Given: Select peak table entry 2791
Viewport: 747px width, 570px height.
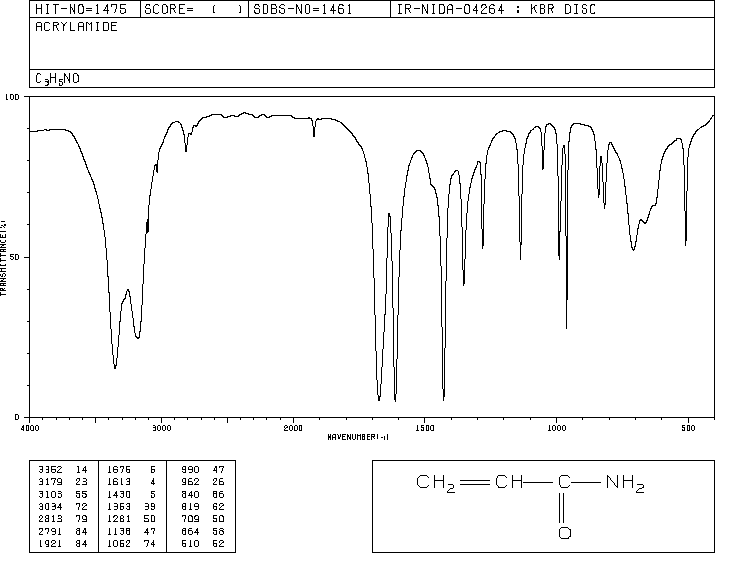Looking at the screenshot, I should click(x=50, y=531).
